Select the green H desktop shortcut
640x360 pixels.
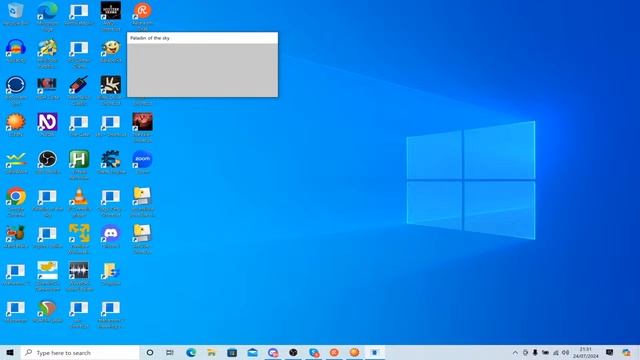point(79,165)
